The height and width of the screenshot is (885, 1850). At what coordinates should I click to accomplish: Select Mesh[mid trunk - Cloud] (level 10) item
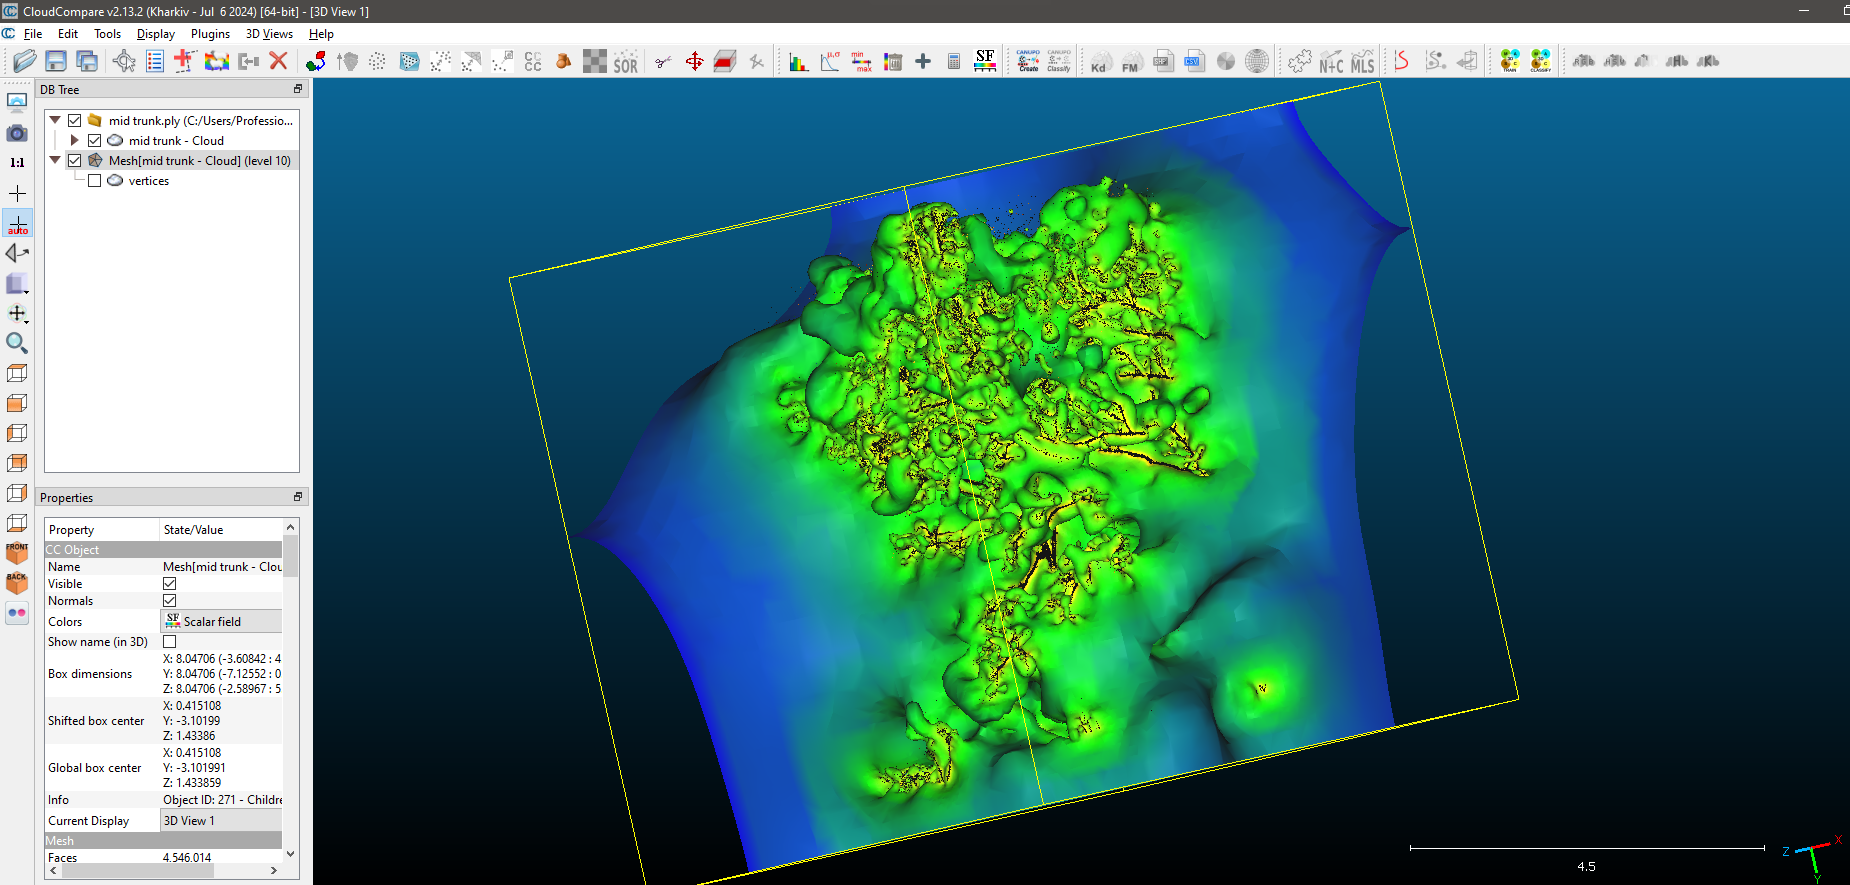[x=200, y=161]
